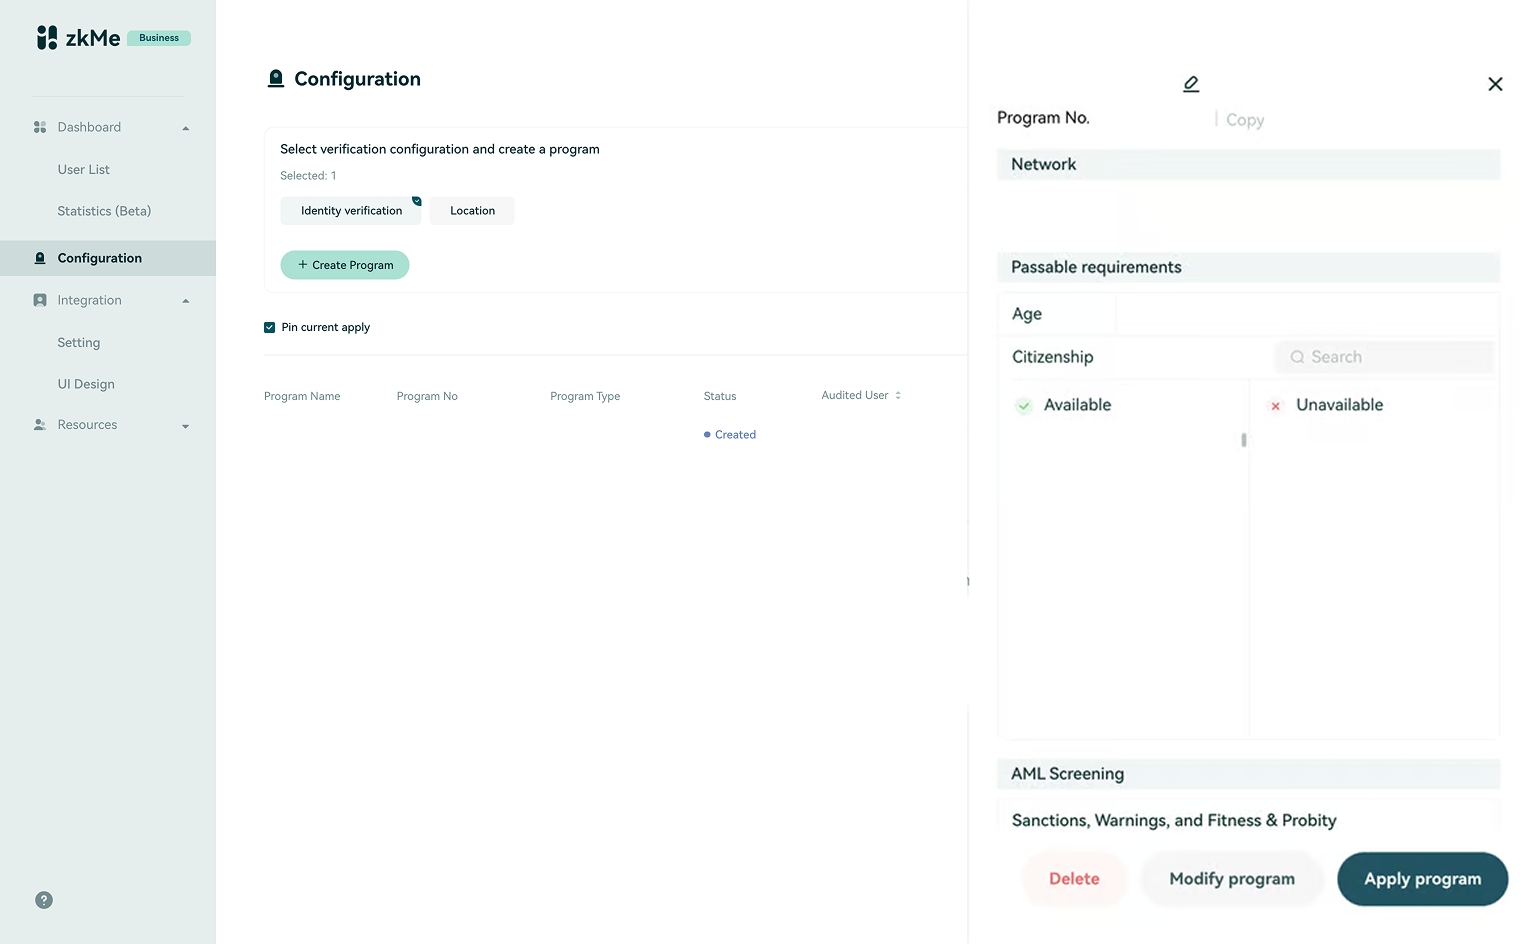
Task: Sort by the Audited User column arrows
Action: pos(898,395)
